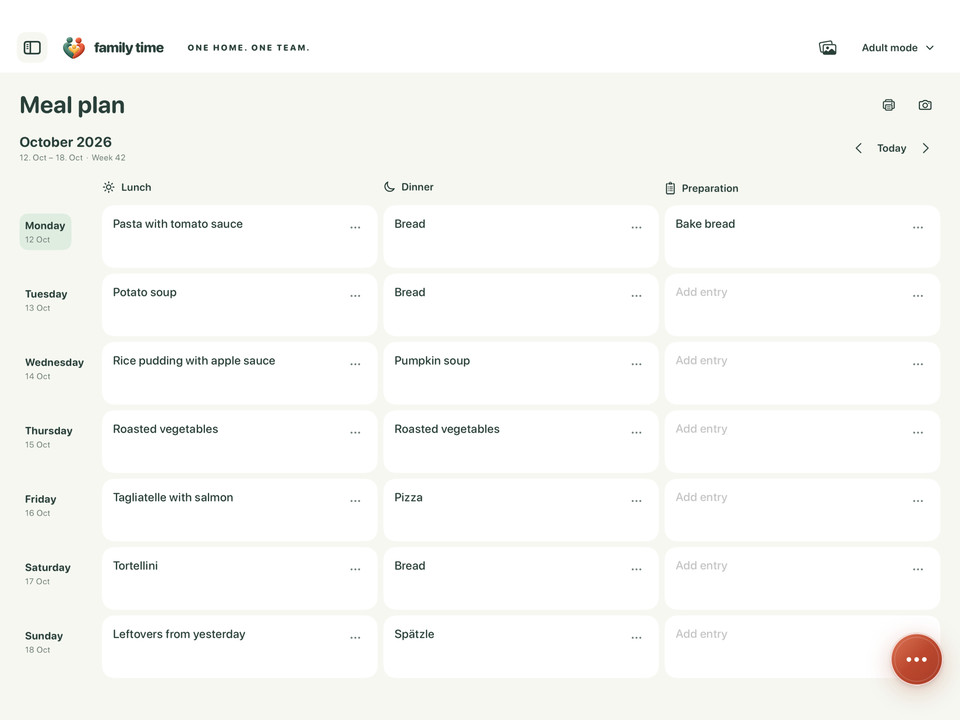Click the Dinner moon icon
This screenshot has width=960, height=720.
pos(389,187)
